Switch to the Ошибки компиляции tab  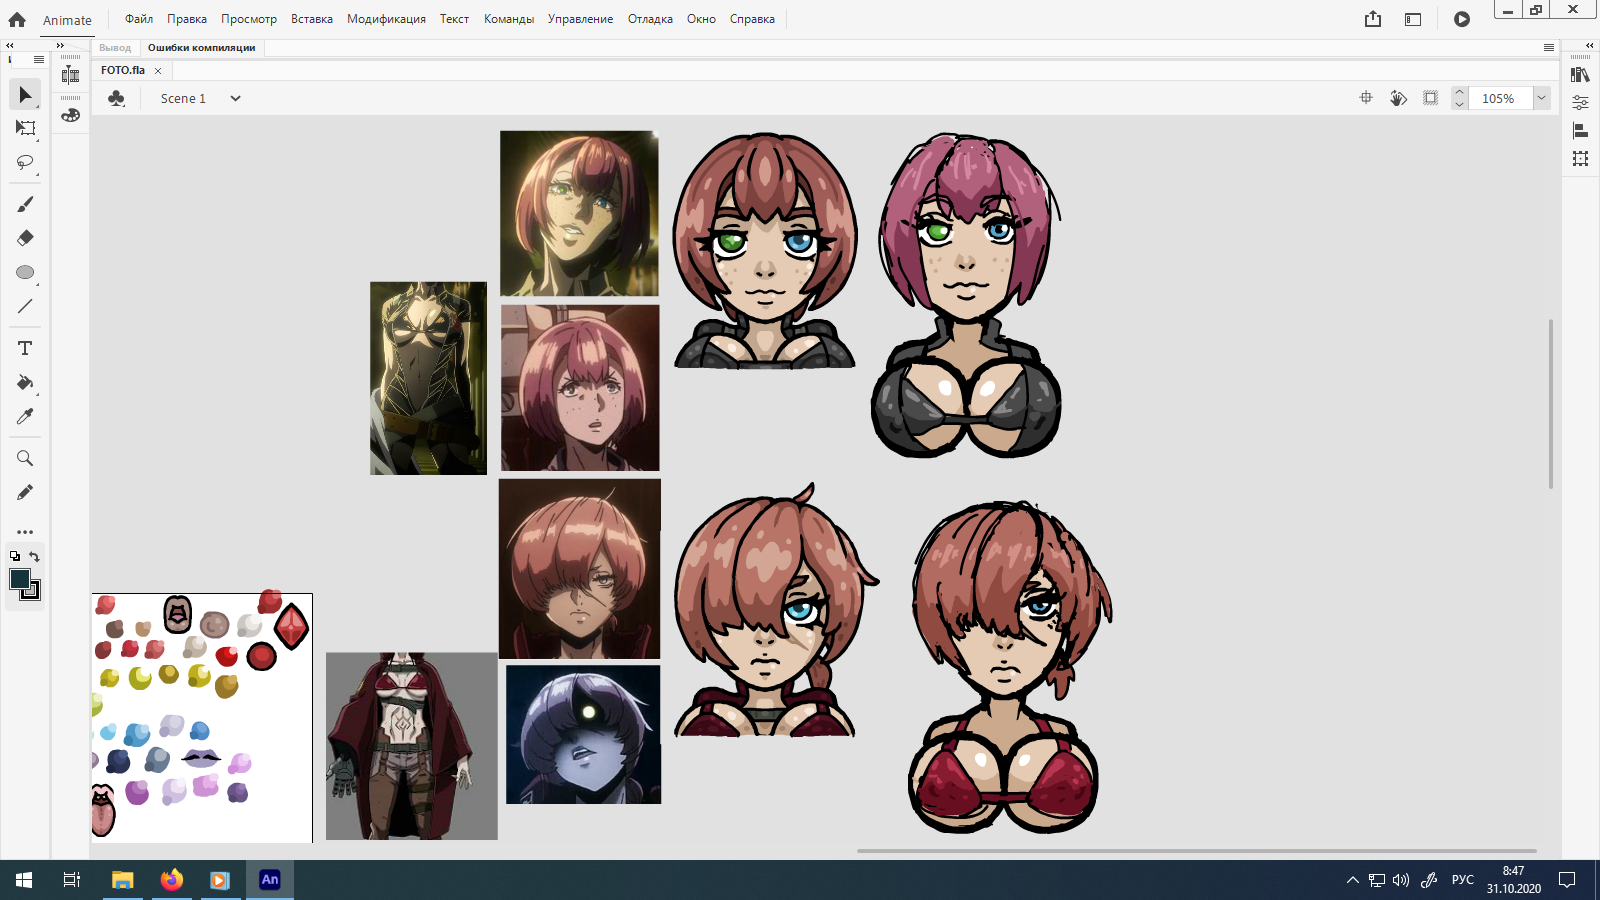tap(202, 47)
